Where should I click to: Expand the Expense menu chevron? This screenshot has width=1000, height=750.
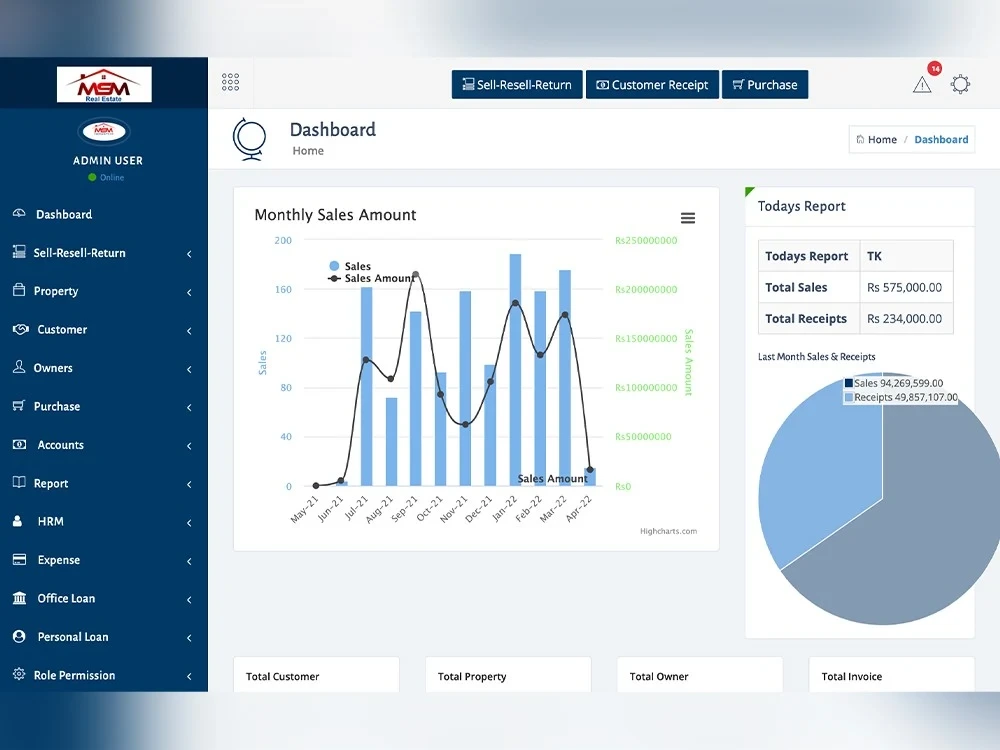(189, 561)
